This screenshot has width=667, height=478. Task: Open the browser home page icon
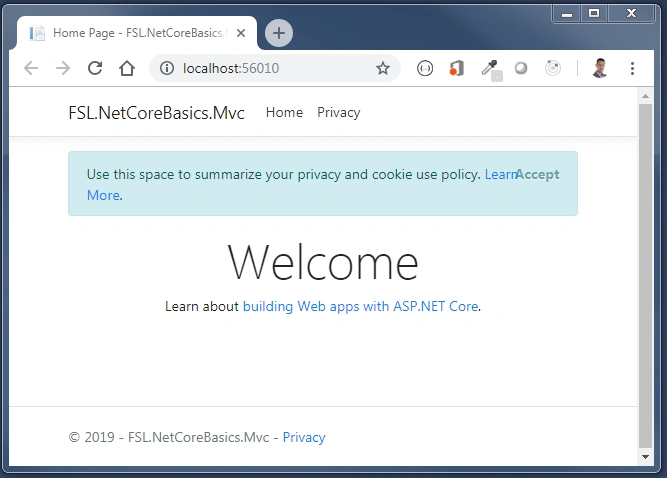tap(127, 68)
